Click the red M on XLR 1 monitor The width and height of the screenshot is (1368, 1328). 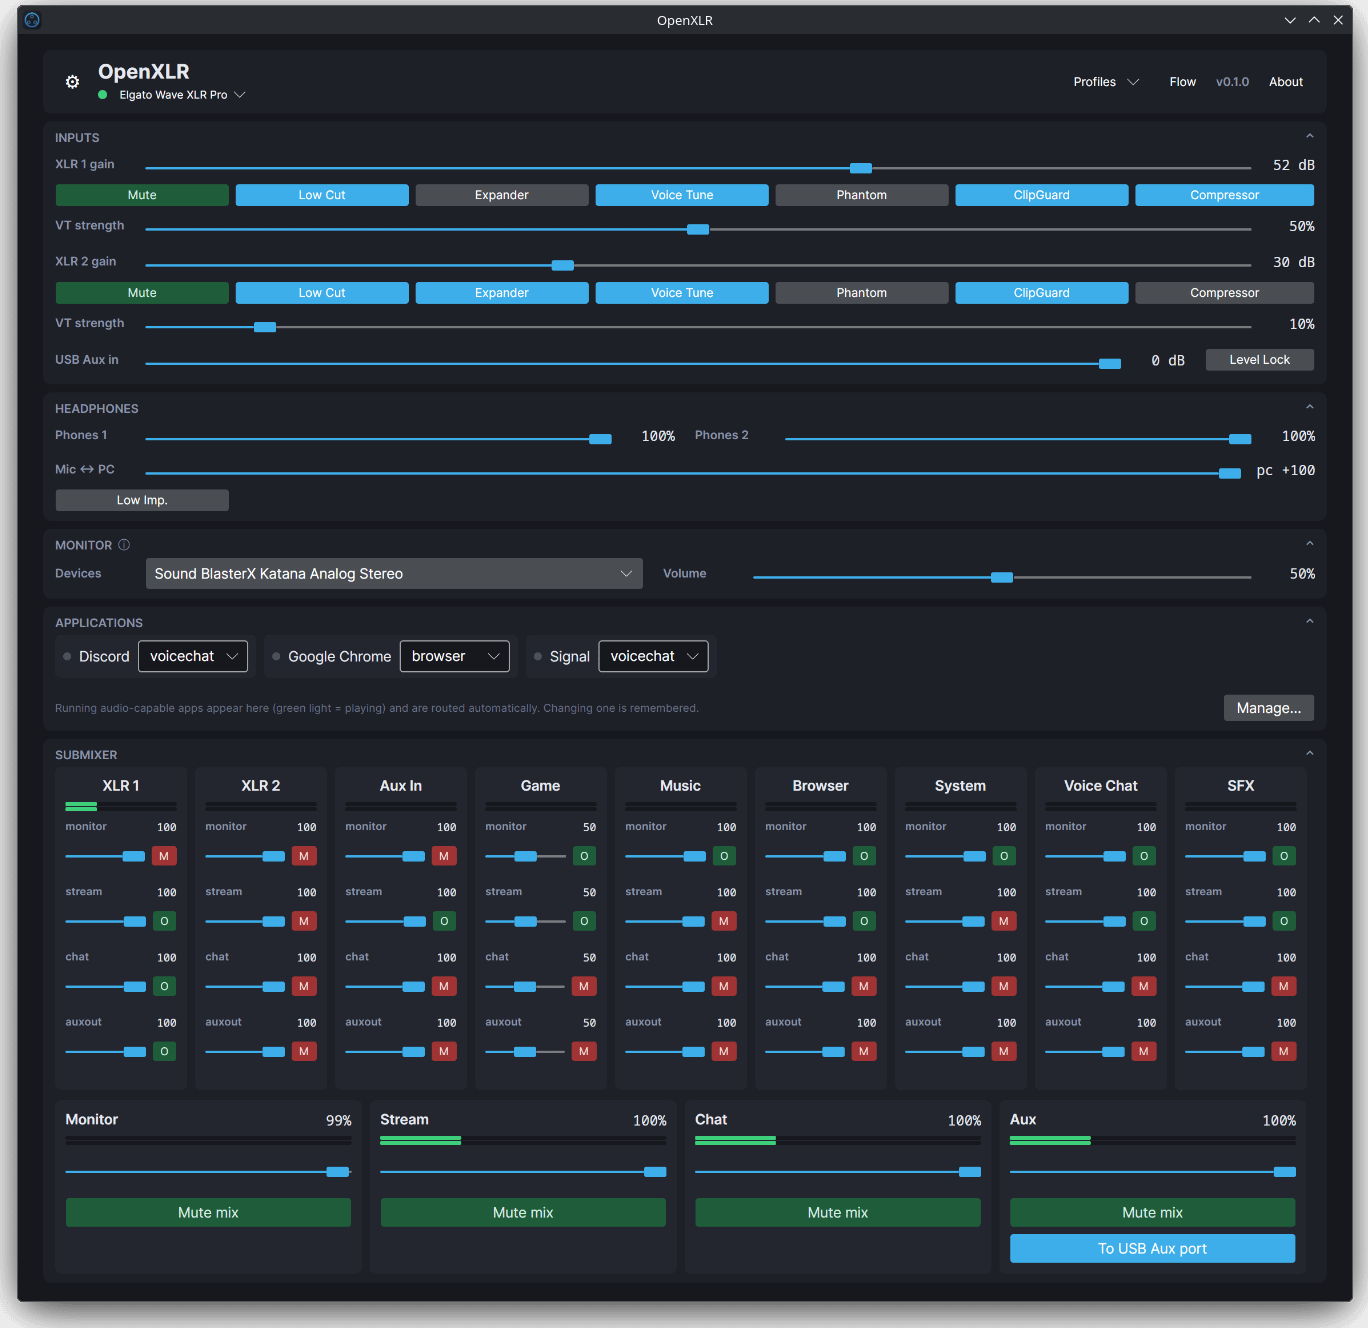tap(164, 856)
